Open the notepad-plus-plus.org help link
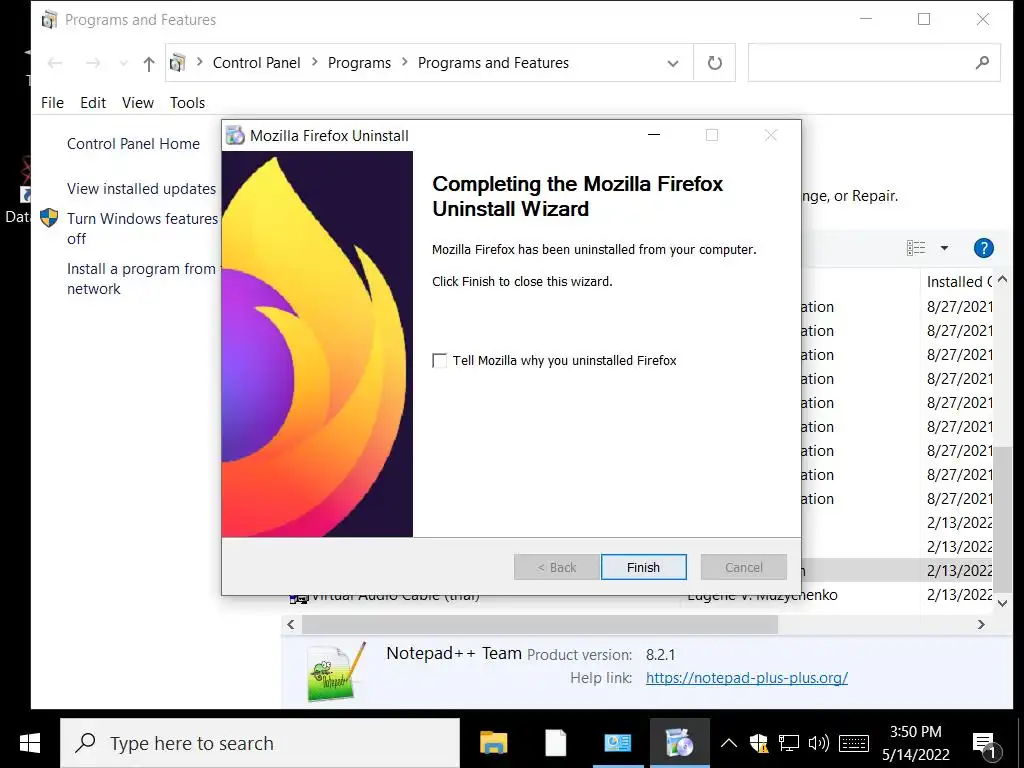 (746, 678)
